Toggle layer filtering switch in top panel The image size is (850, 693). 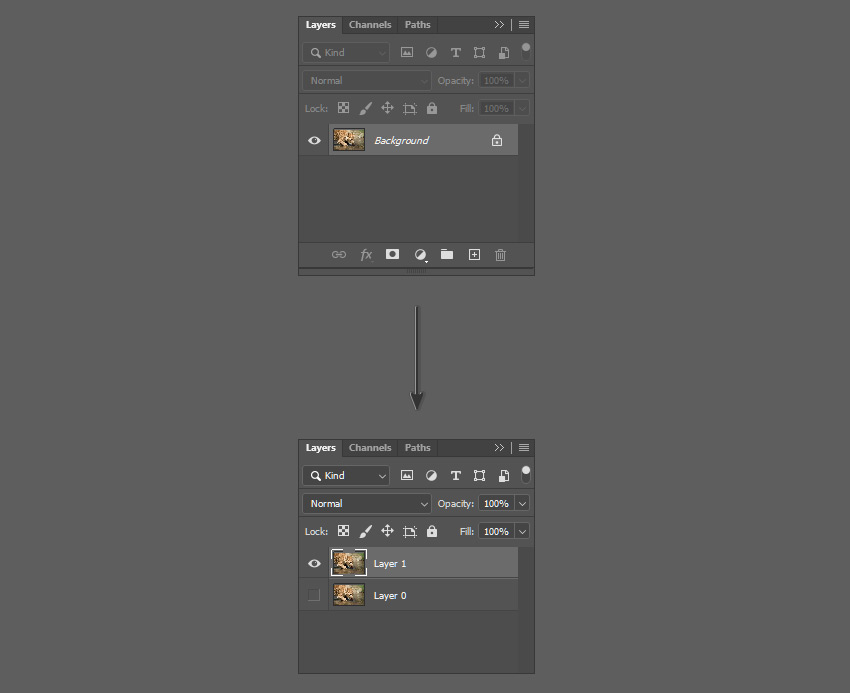point(526,52)
